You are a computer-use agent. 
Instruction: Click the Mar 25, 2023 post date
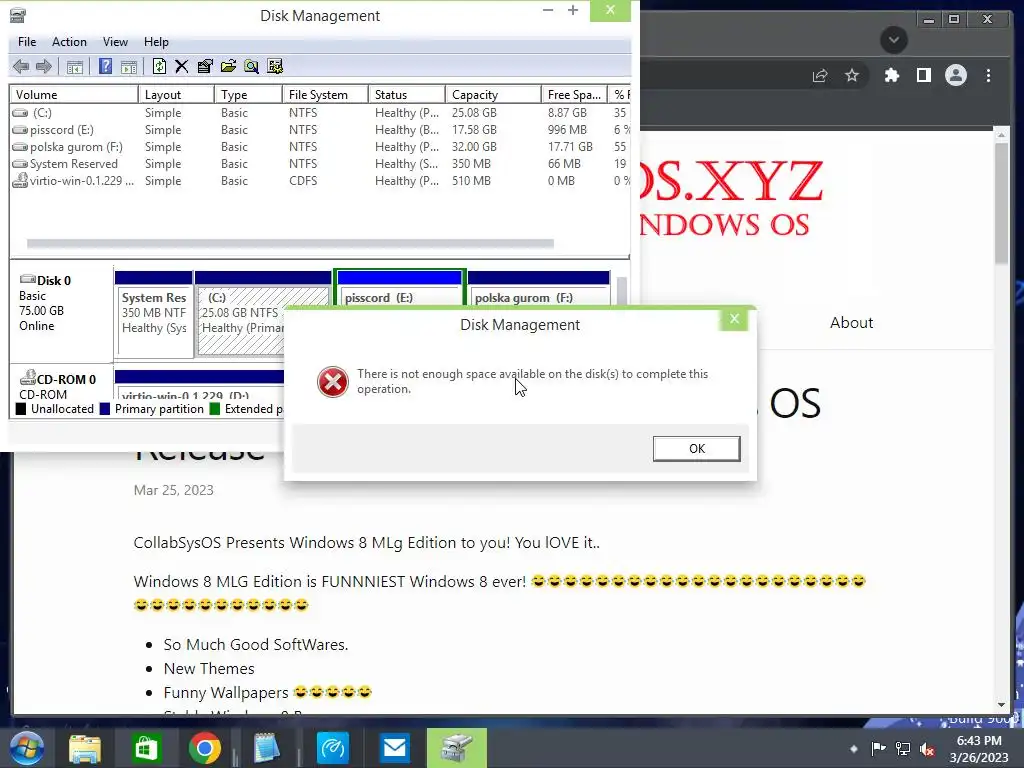pyautogui.click(x=173, y=490)
